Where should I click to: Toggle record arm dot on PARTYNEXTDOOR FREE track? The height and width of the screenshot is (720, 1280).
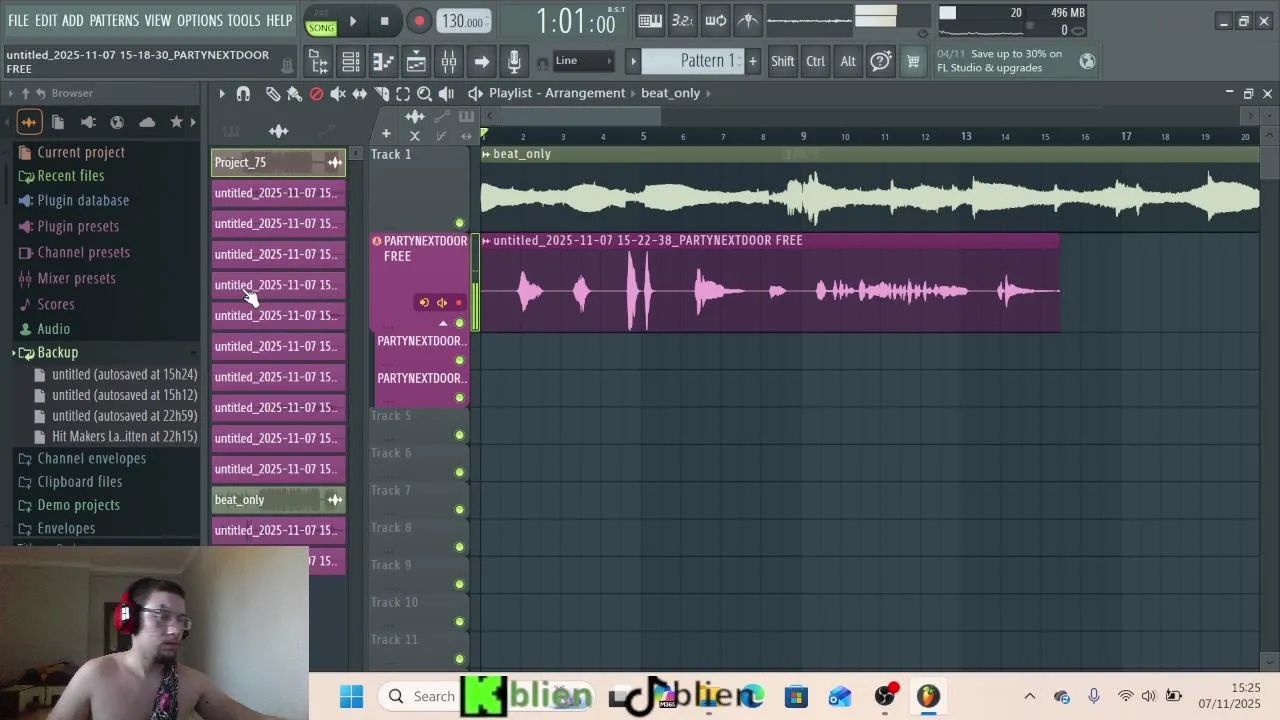[459, 303]
